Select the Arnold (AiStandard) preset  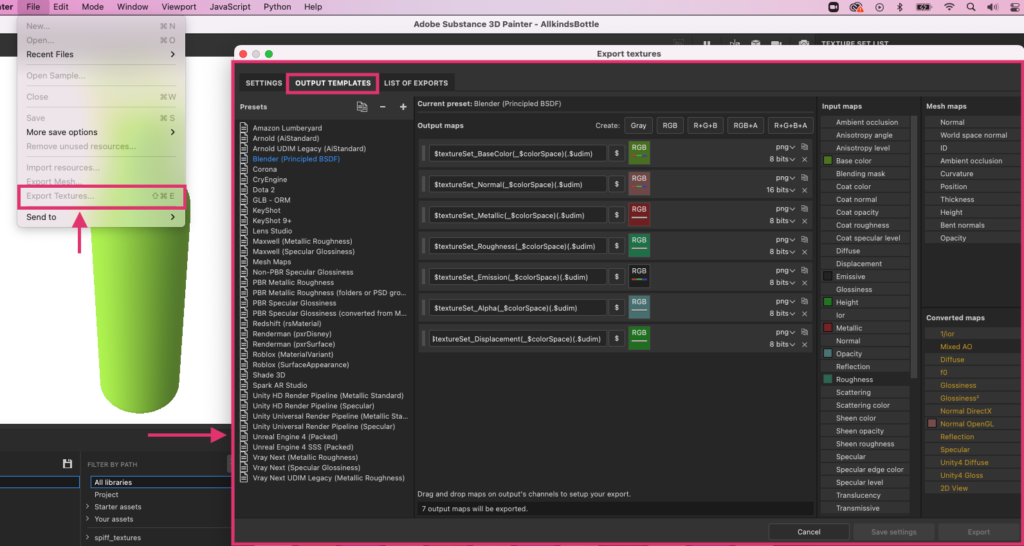click(x=286, y=138)
